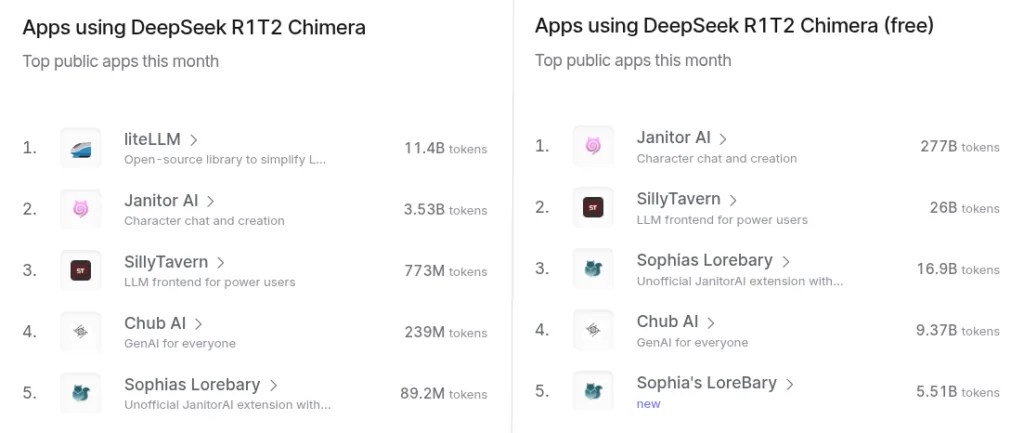Screen dimensions: 1024x433
Task: Click '5.51B tokens' value
Action: [x=958, y=392]
